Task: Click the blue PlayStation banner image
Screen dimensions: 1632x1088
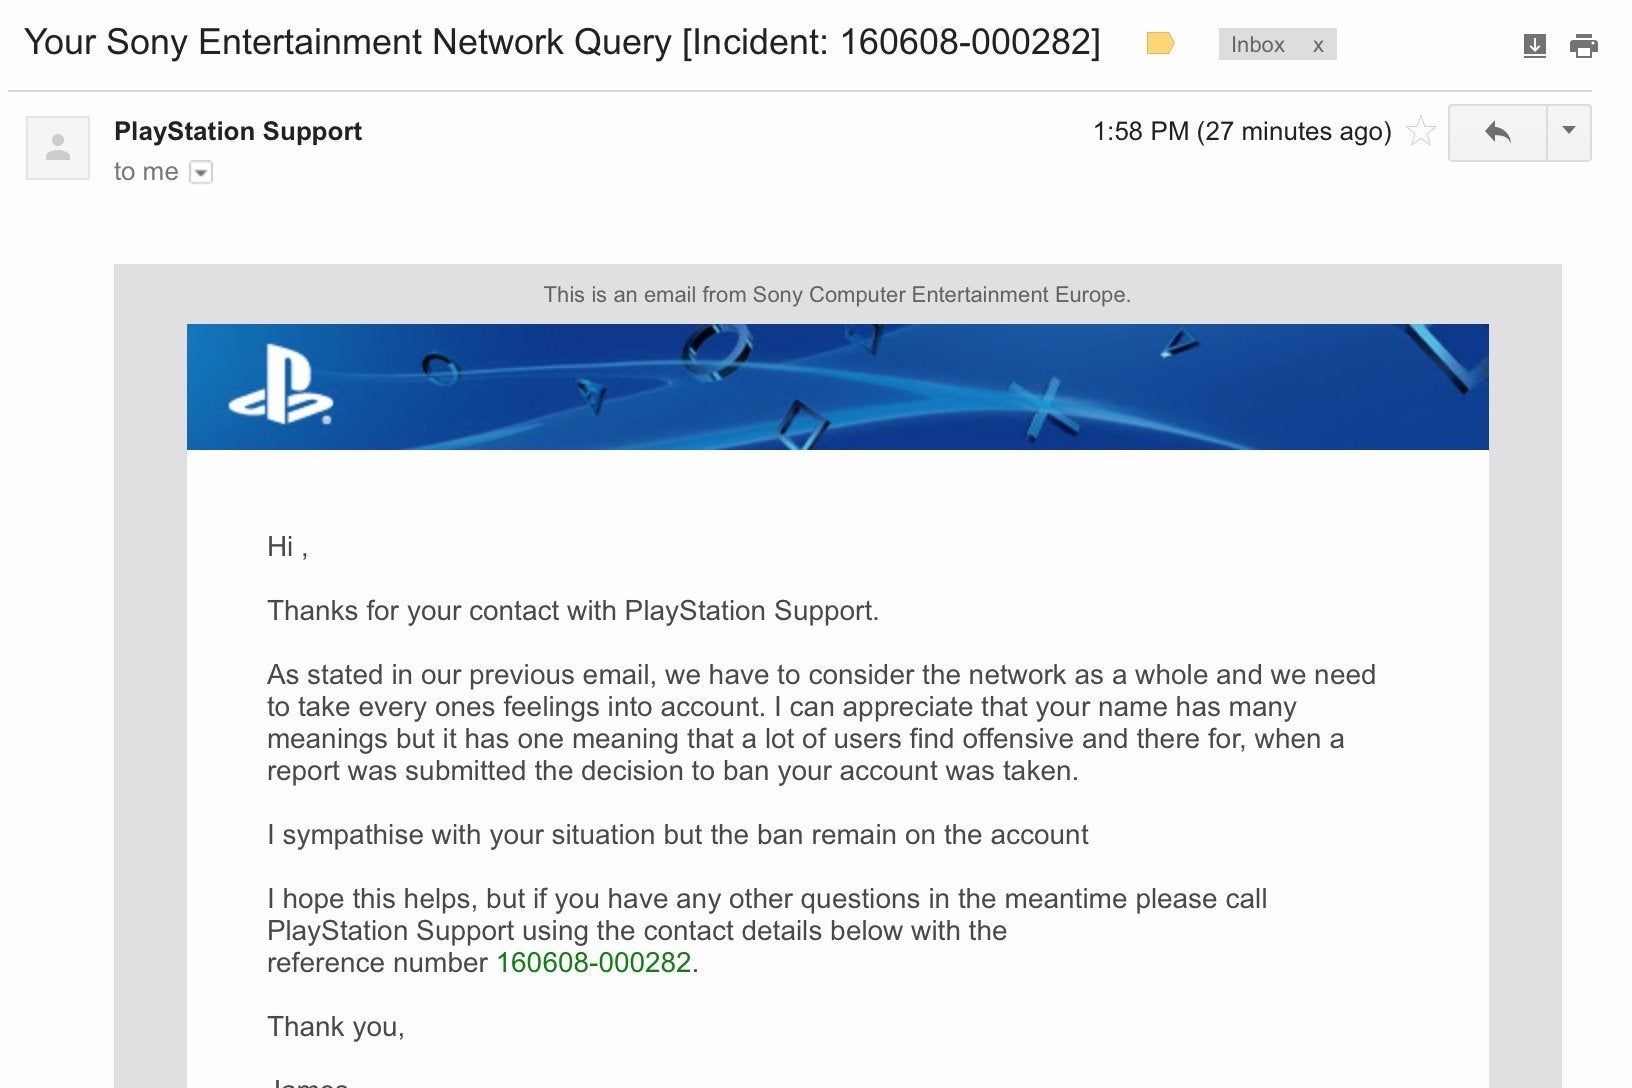Action: point(837,386)
